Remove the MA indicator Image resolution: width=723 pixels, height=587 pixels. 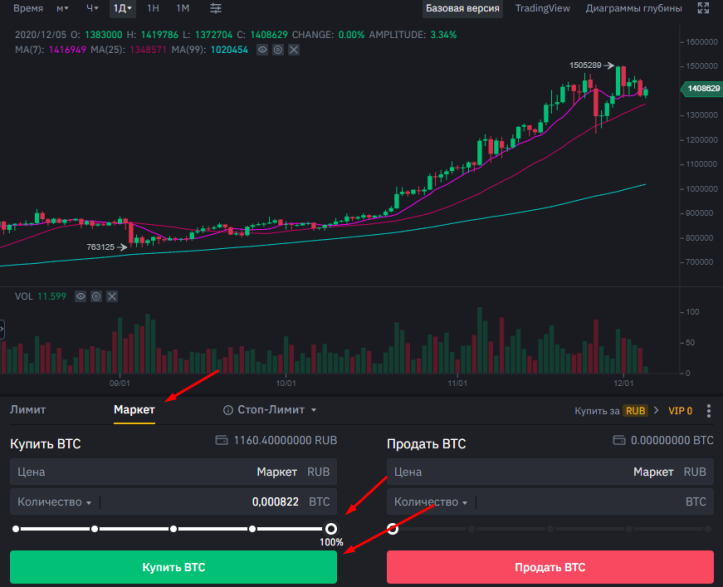tap(294, 50)
